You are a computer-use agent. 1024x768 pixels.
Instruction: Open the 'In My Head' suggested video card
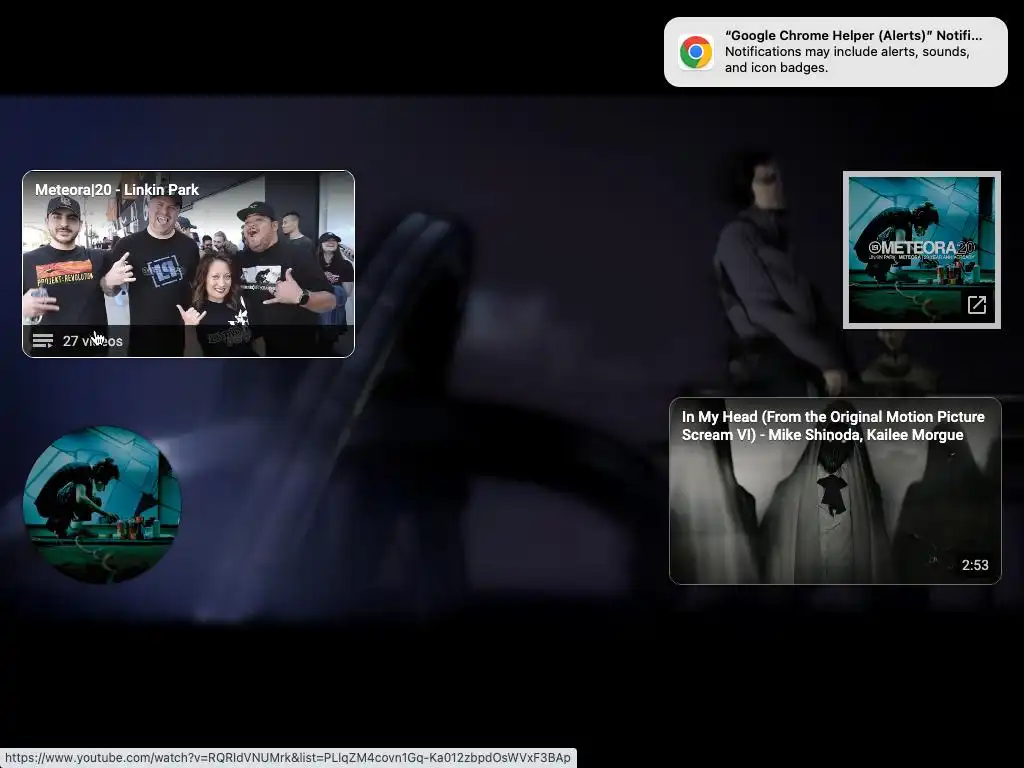835,490
